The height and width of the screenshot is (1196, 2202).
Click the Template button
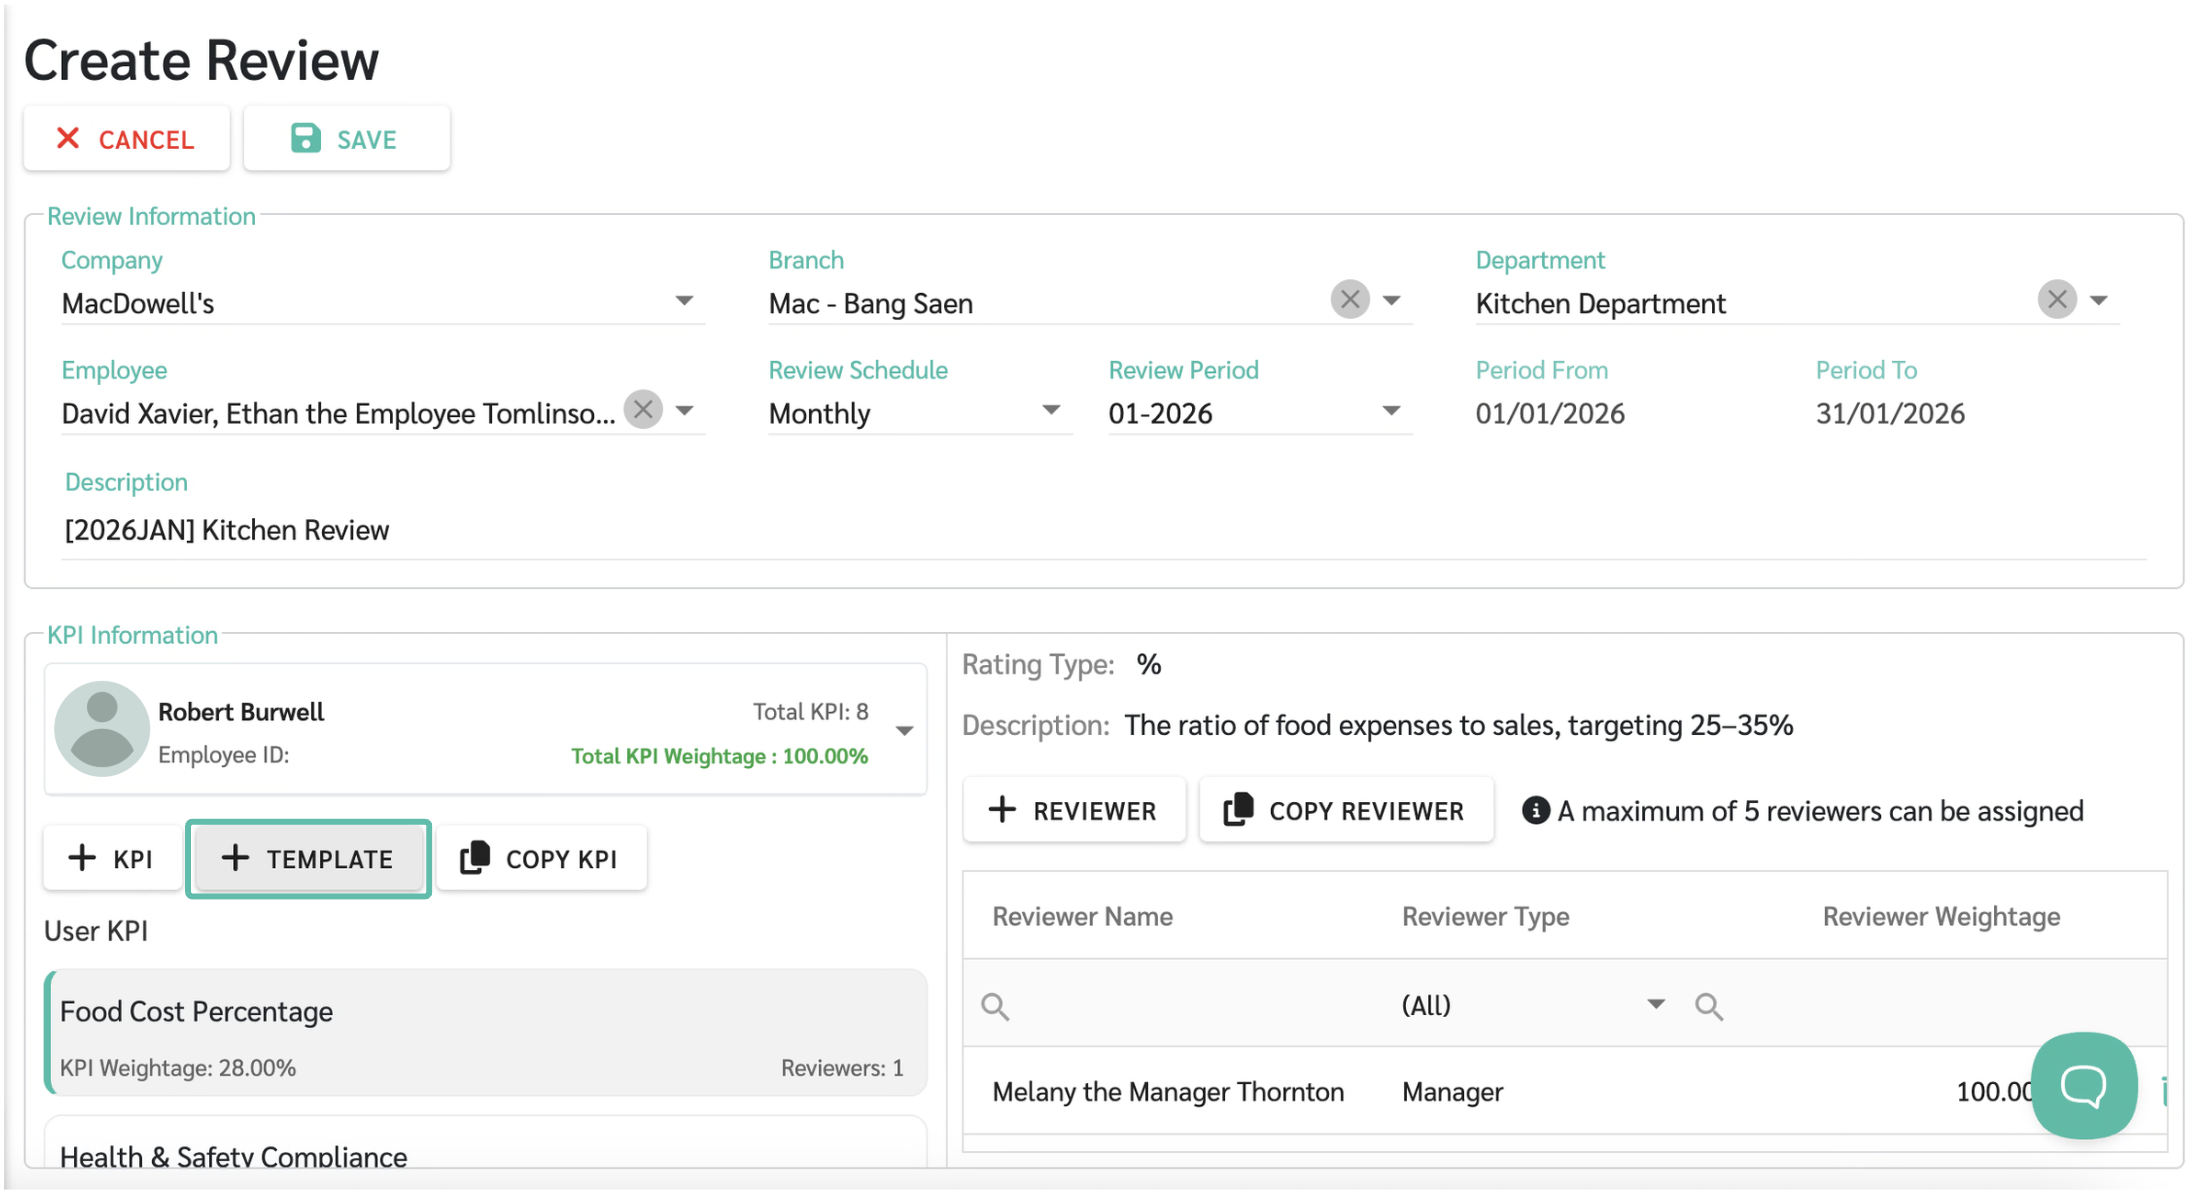point(308,859)
